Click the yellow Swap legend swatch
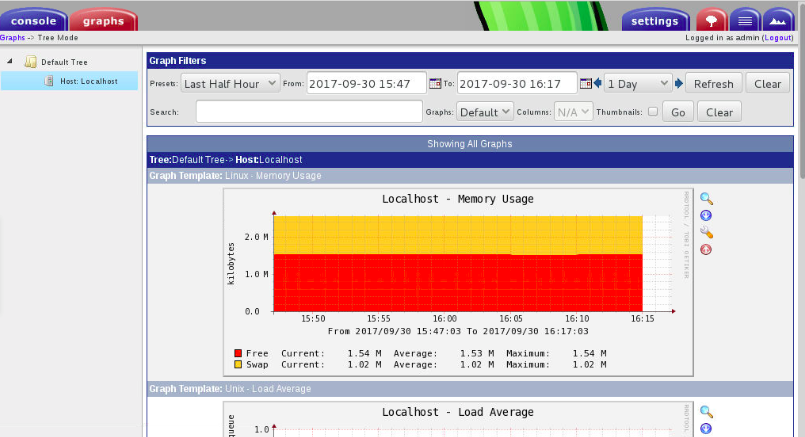Image resolution: width=805 pixels, height=437 pixels. [x=238, y=364]
